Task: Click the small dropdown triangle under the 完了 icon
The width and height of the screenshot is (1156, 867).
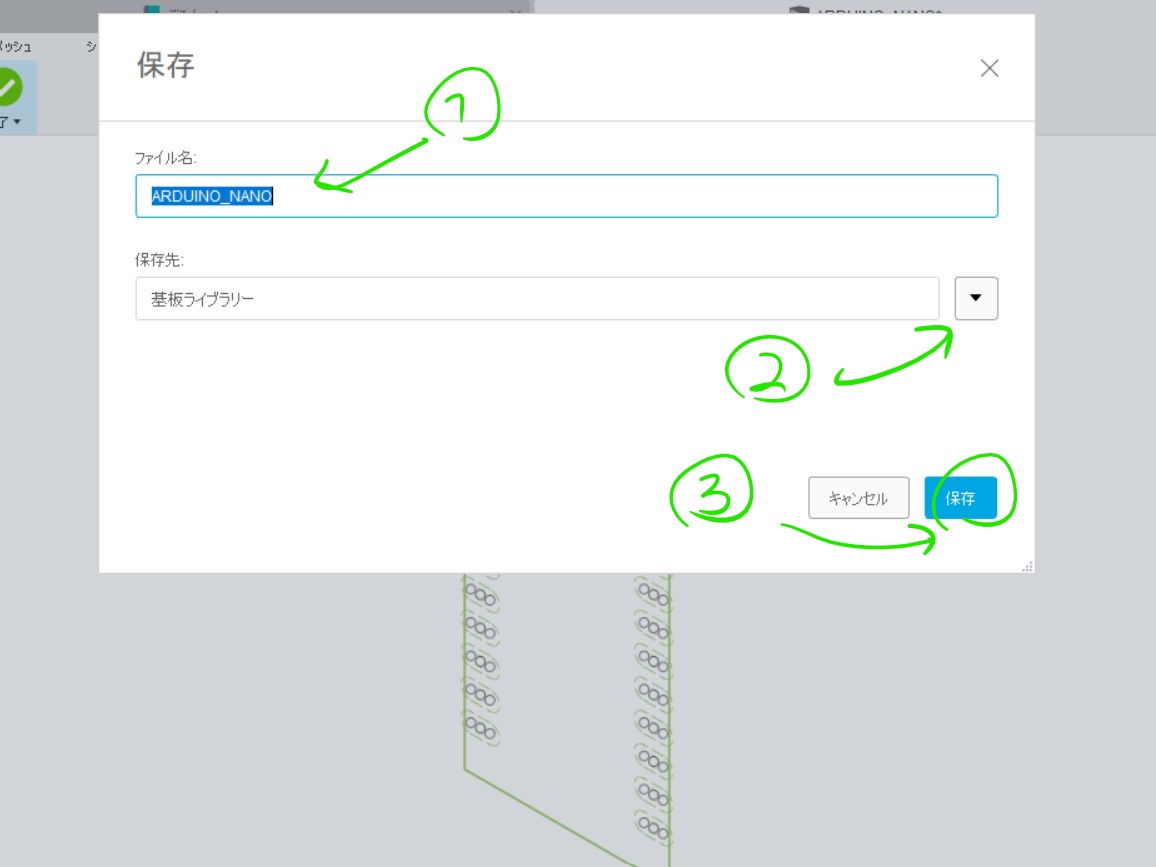Action: click(x=16, y=122)
